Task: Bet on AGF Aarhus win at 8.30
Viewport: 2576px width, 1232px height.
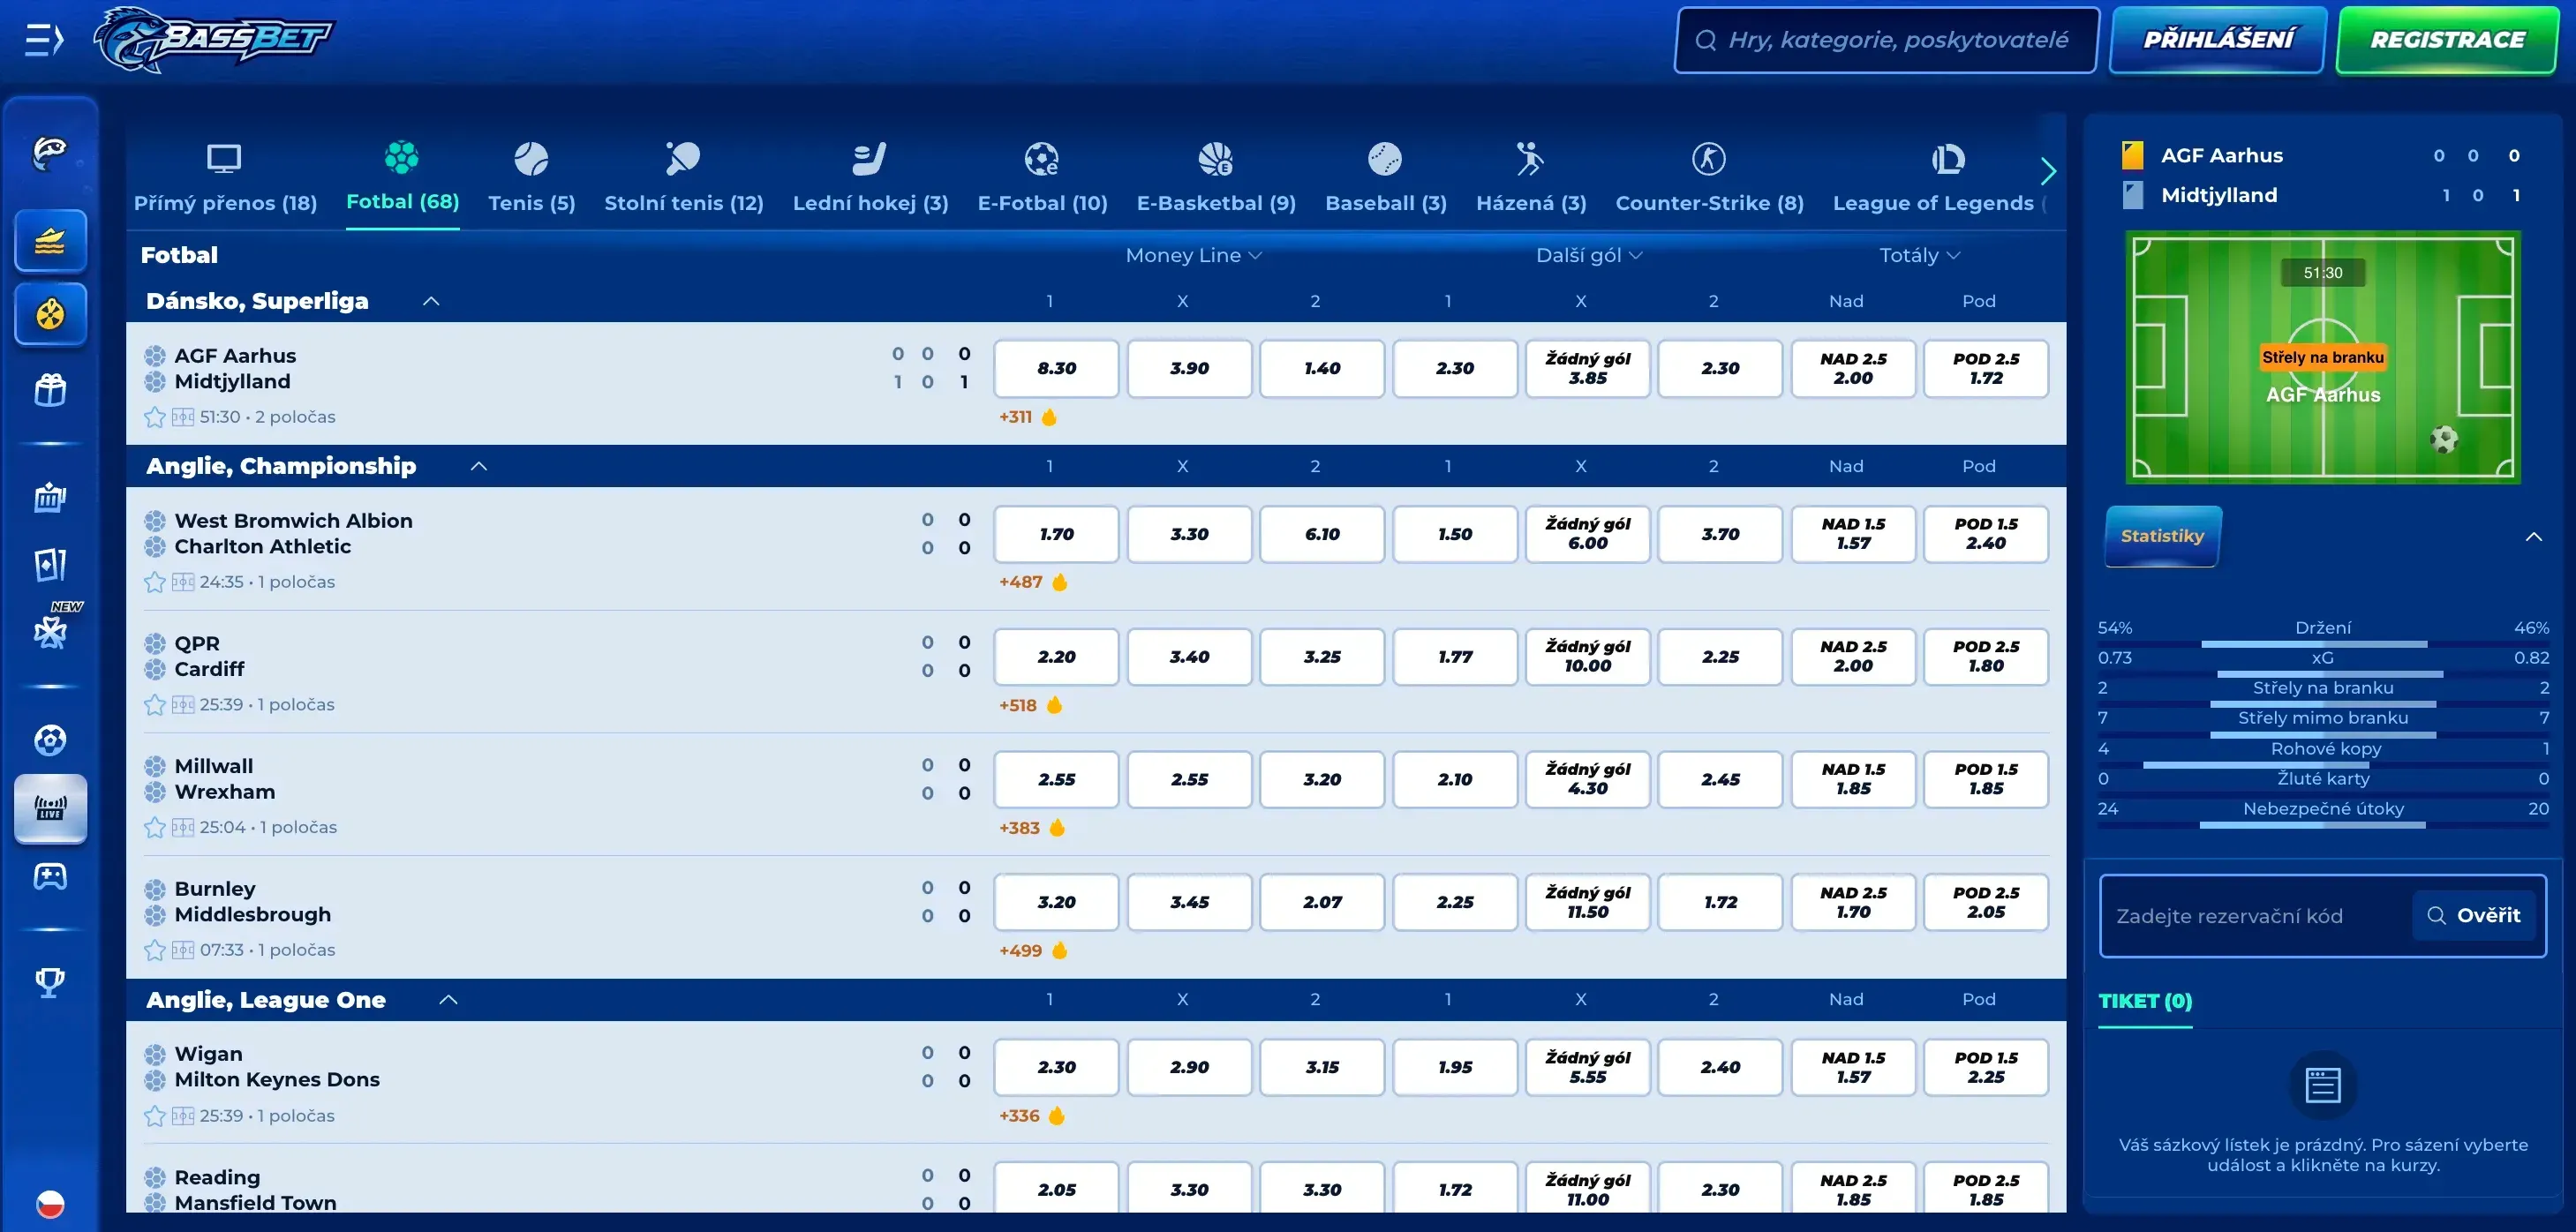Action: coord(1056,369)
